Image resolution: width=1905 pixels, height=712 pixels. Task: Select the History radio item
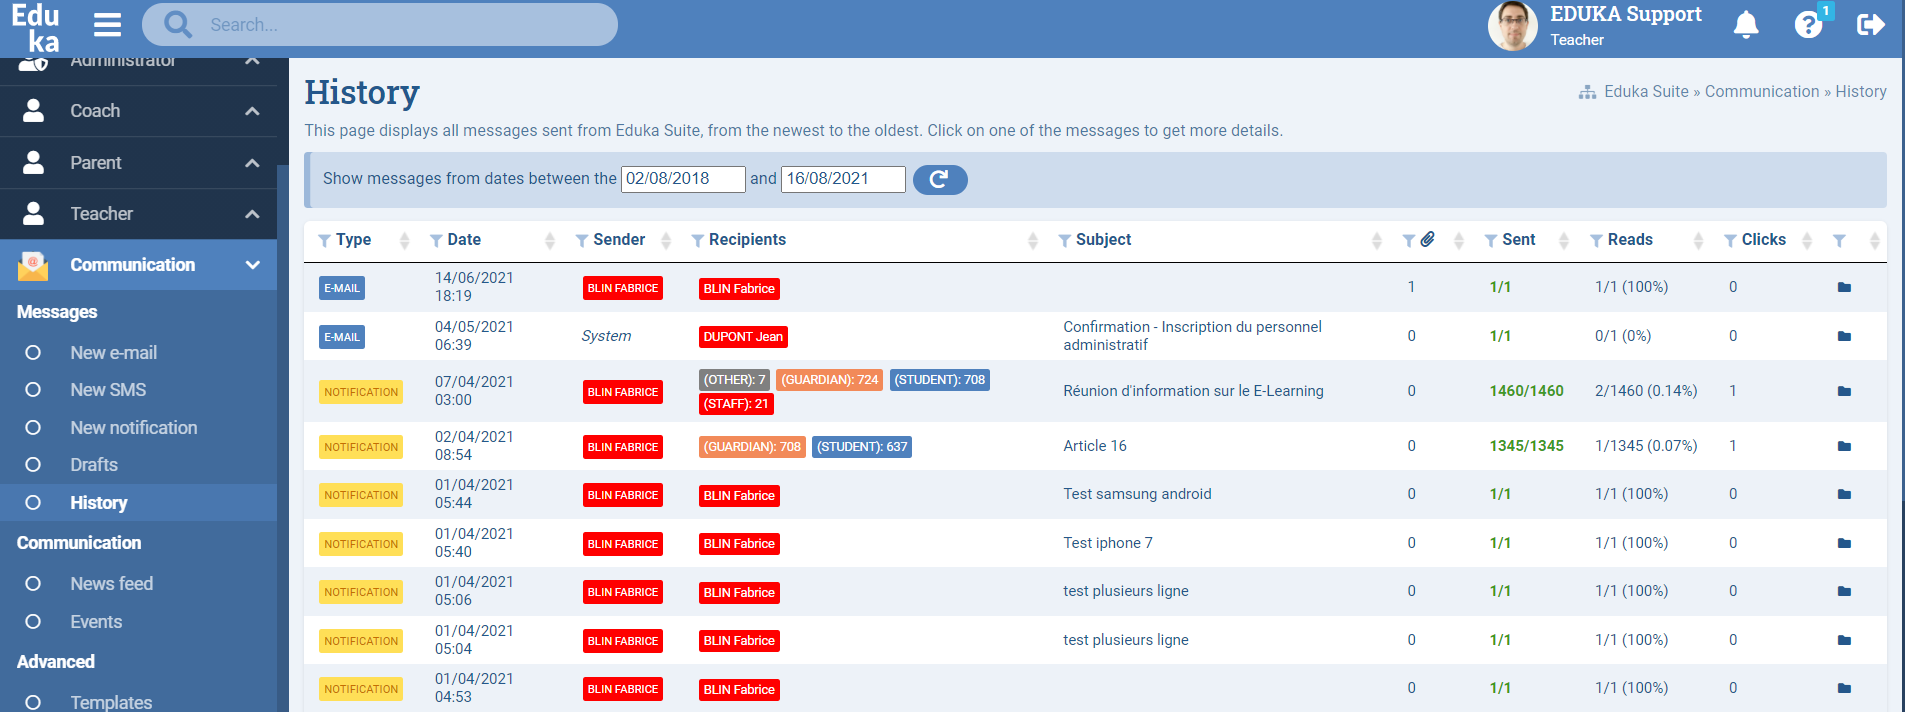[33, 503]
